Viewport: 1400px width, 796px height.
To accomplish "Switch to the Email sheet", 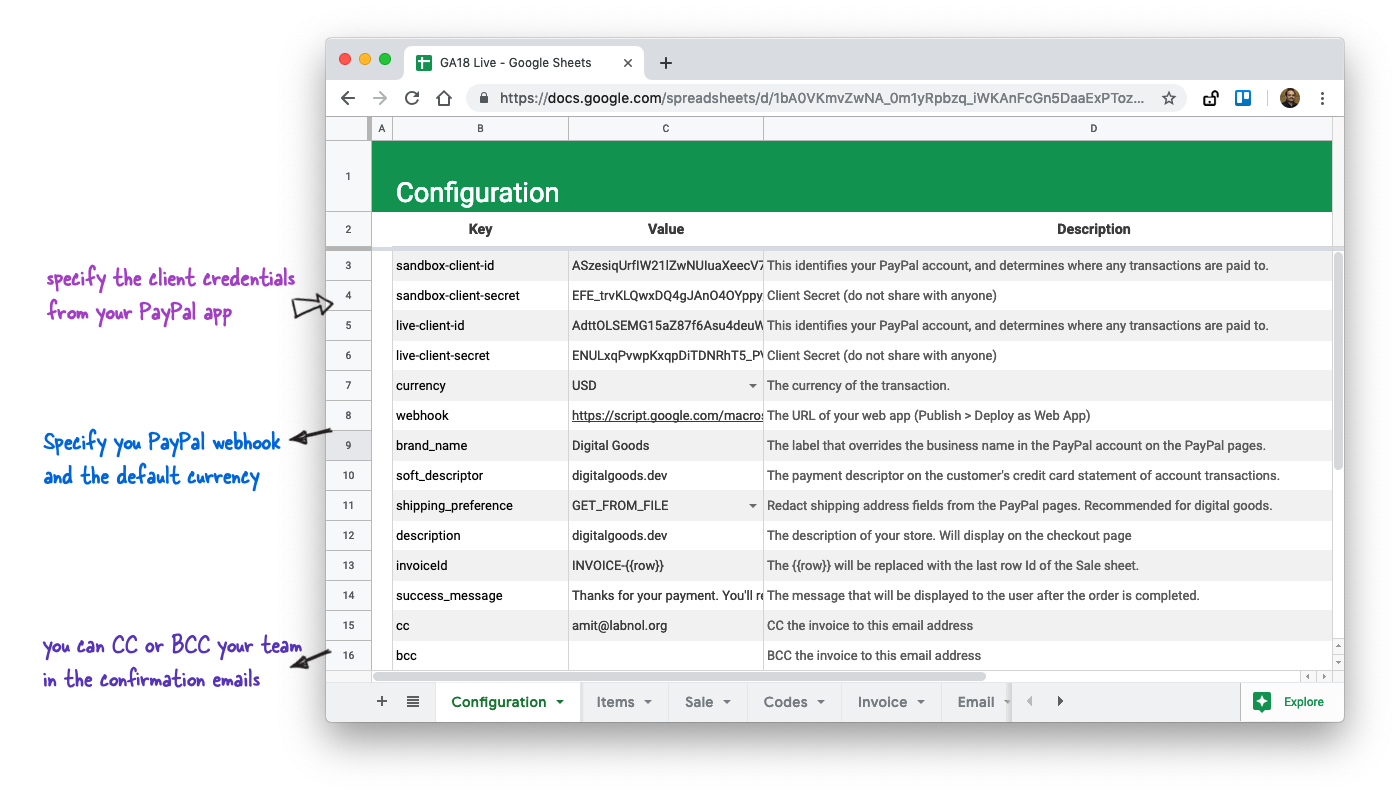I will pyautogui.click(x=976, y=702).
